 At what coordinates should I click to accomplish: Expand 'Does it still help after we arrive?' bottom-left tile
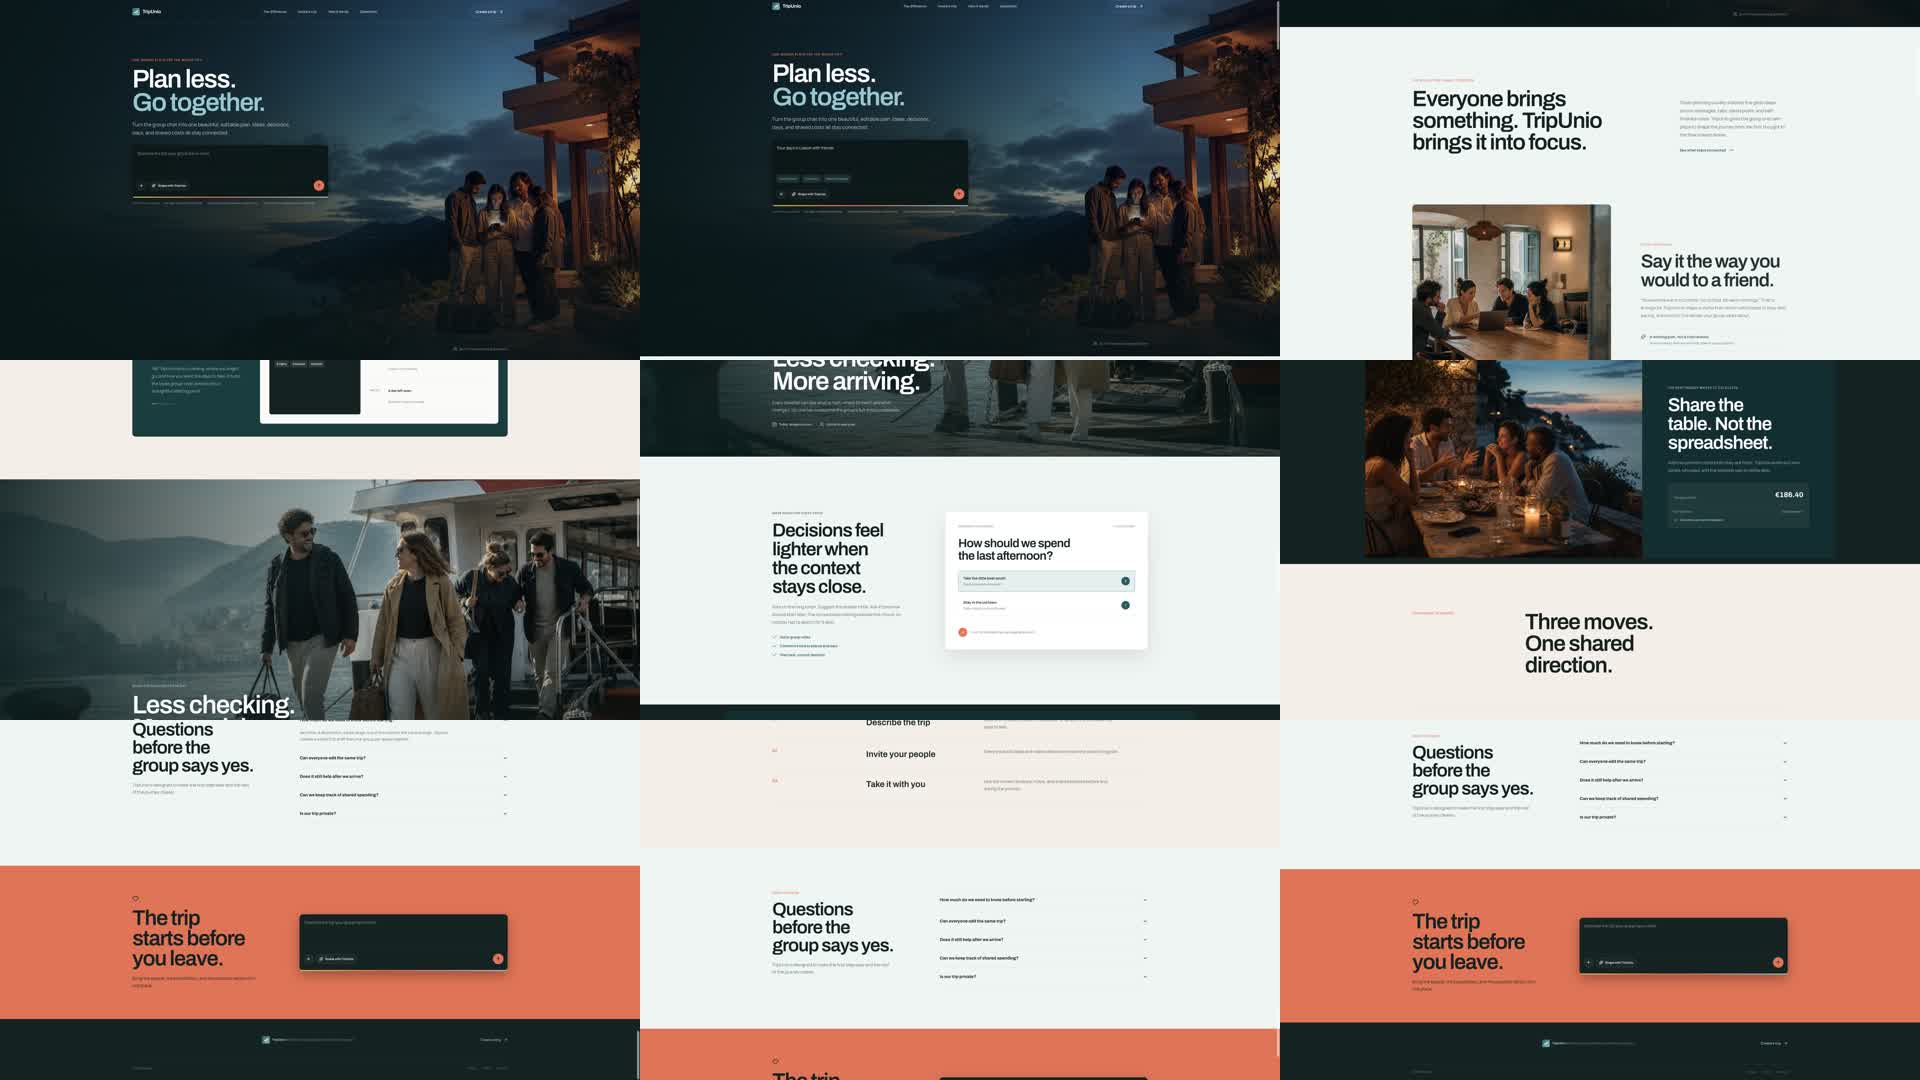tap(403, 776)
